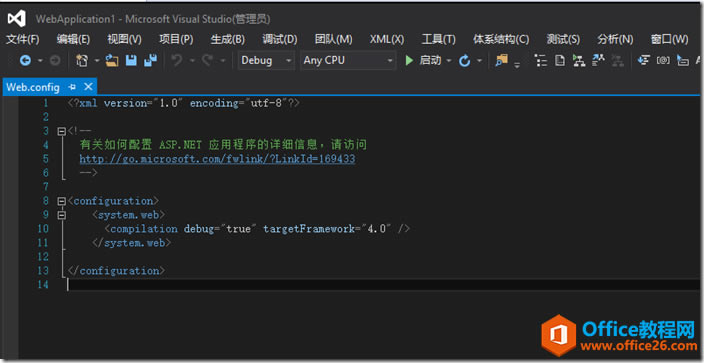The width and height of the screenshot is (704, 363).
Task: Click the 启动 start button label
Action: (430, 60)
